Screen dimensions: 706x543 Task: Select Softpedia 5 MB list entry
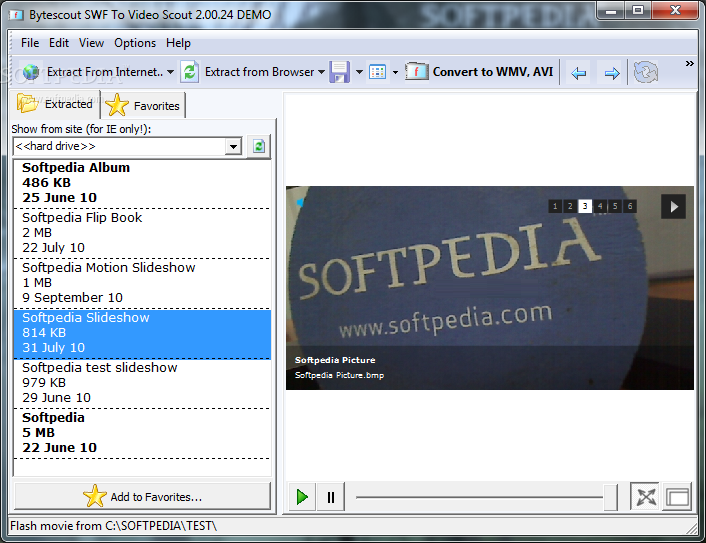(x=142, y=433)
